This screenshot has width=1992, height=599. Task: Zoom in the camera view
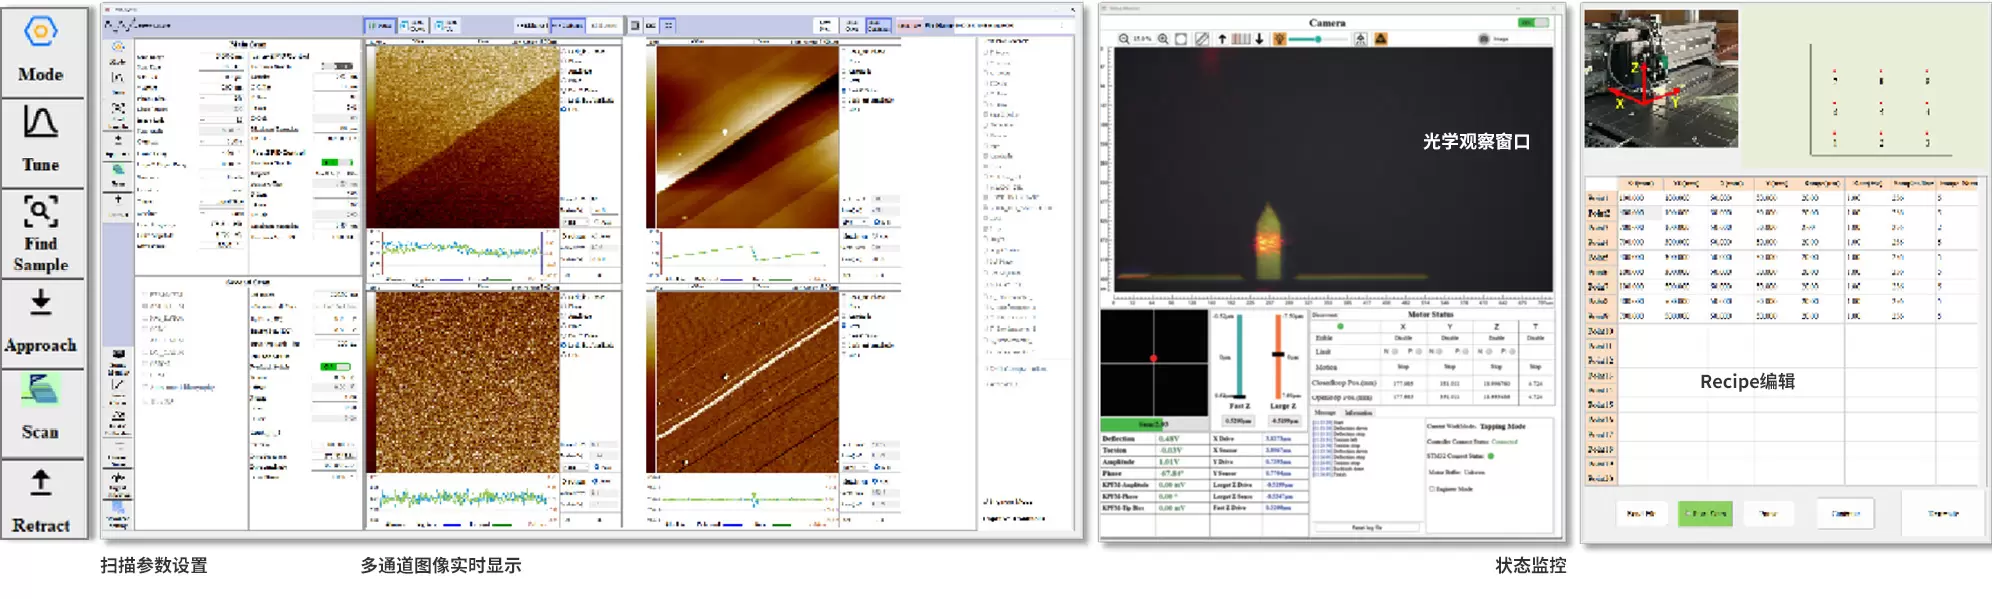1163,39
